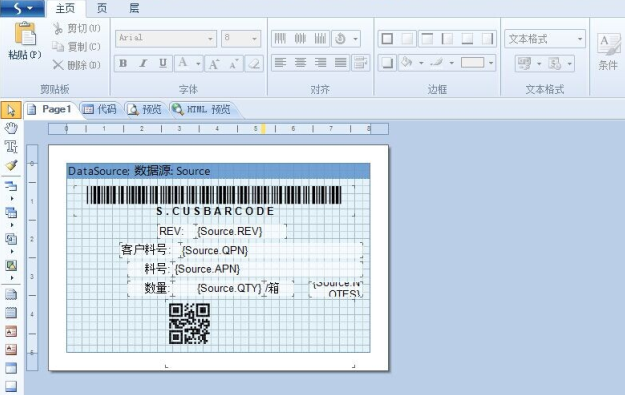
Task: Click the scissors Cut icon
Action: coord(58,28)
